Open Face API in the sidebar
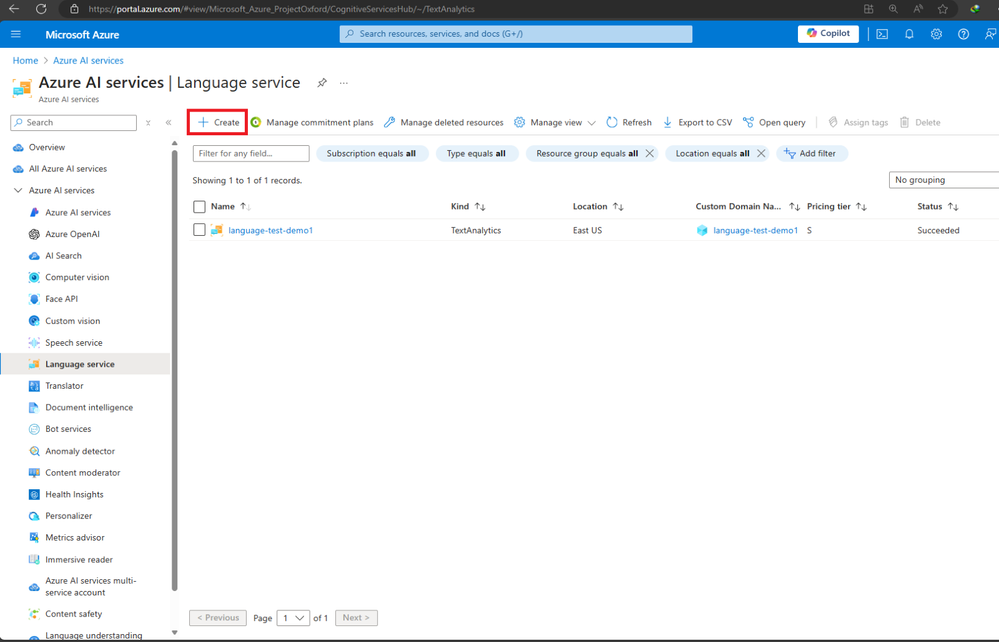The height and width of the screenshot is (642, 999). [x=61, y=299]
